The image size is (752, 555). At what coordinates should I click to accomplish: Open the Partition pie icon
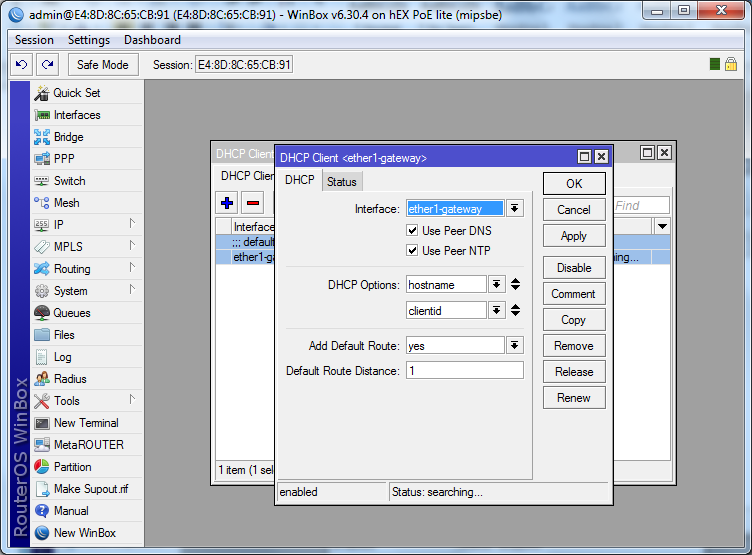[42, 467]
